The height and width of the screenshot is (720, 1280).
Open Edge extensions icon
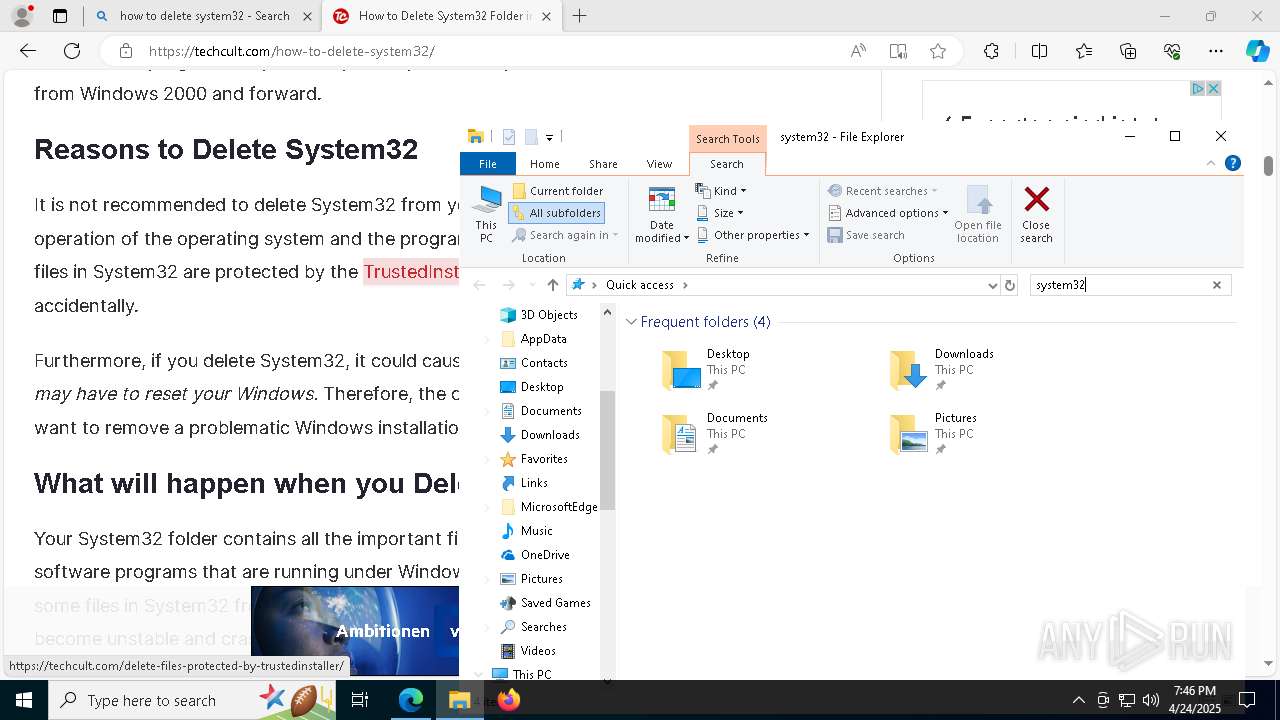tap(991, 51)
